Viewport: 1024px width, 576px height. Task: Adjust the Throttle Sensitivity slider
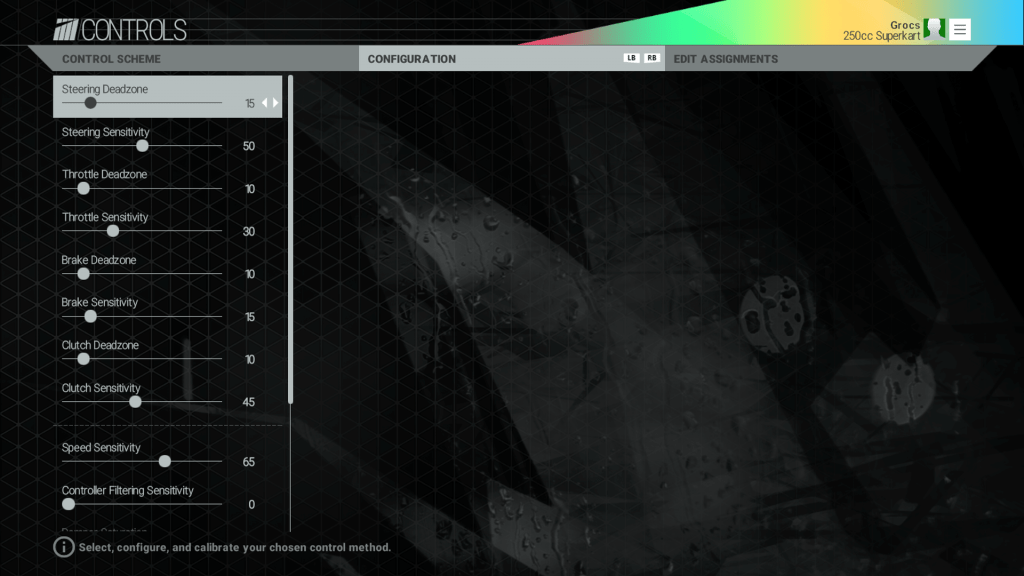[x=112, y=230]
